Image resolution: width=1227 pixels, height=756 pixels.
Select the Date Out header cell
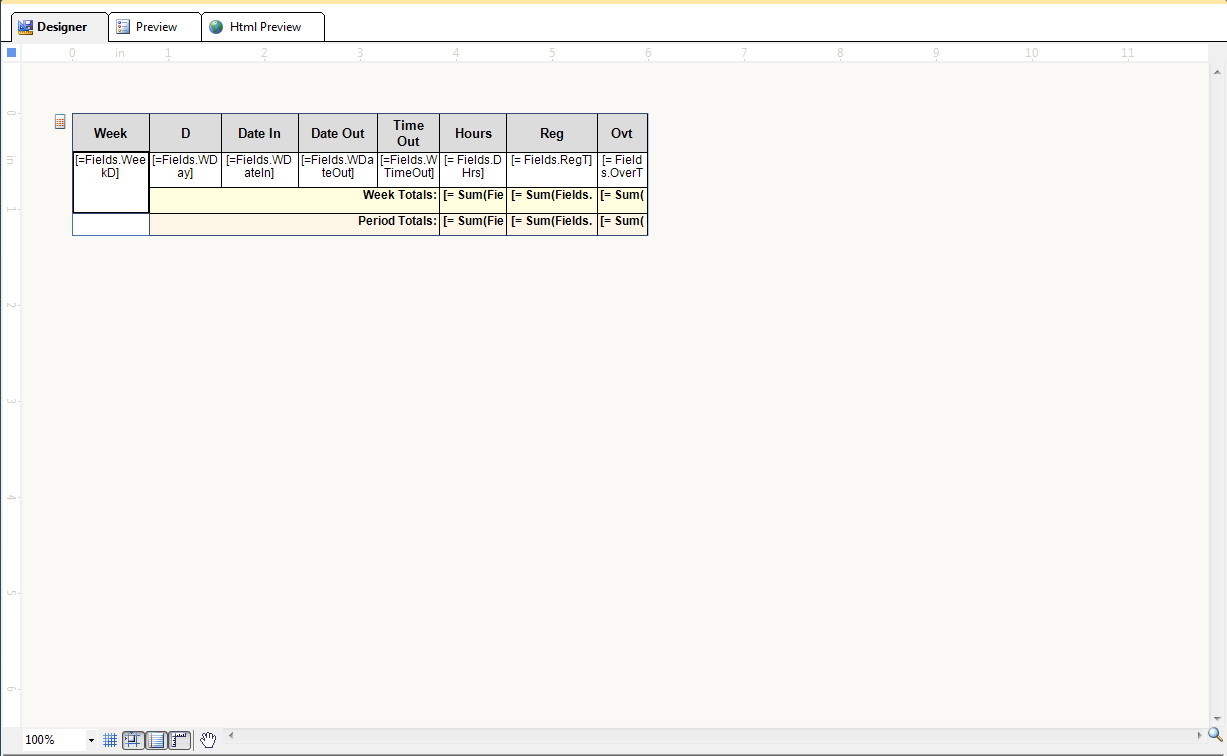(x=338, y=133)
